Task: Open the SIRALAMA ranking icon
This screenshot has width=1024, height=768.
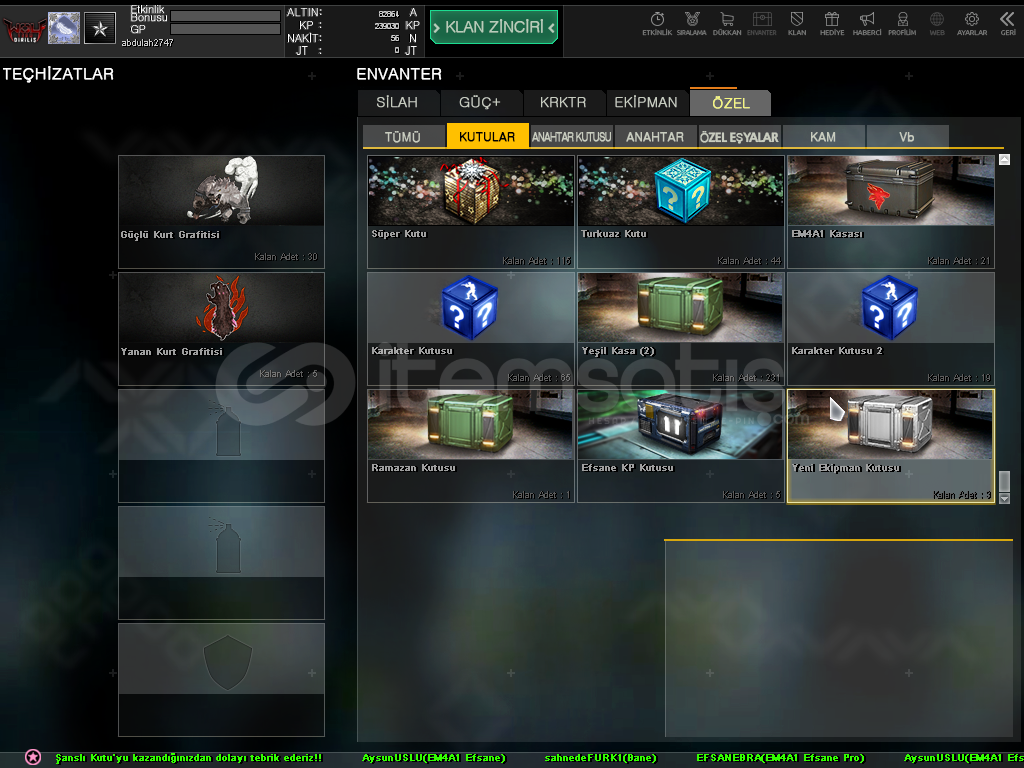Action: click(692, 24)
